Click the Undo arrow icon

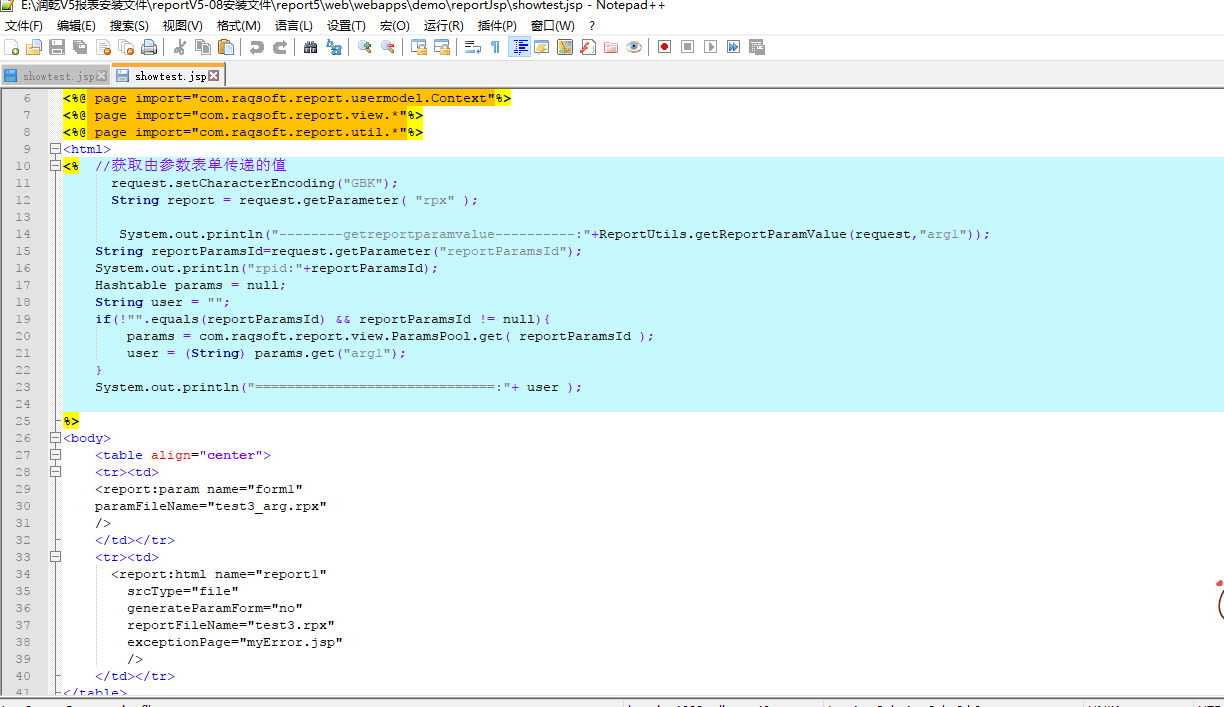pos(257,47)
